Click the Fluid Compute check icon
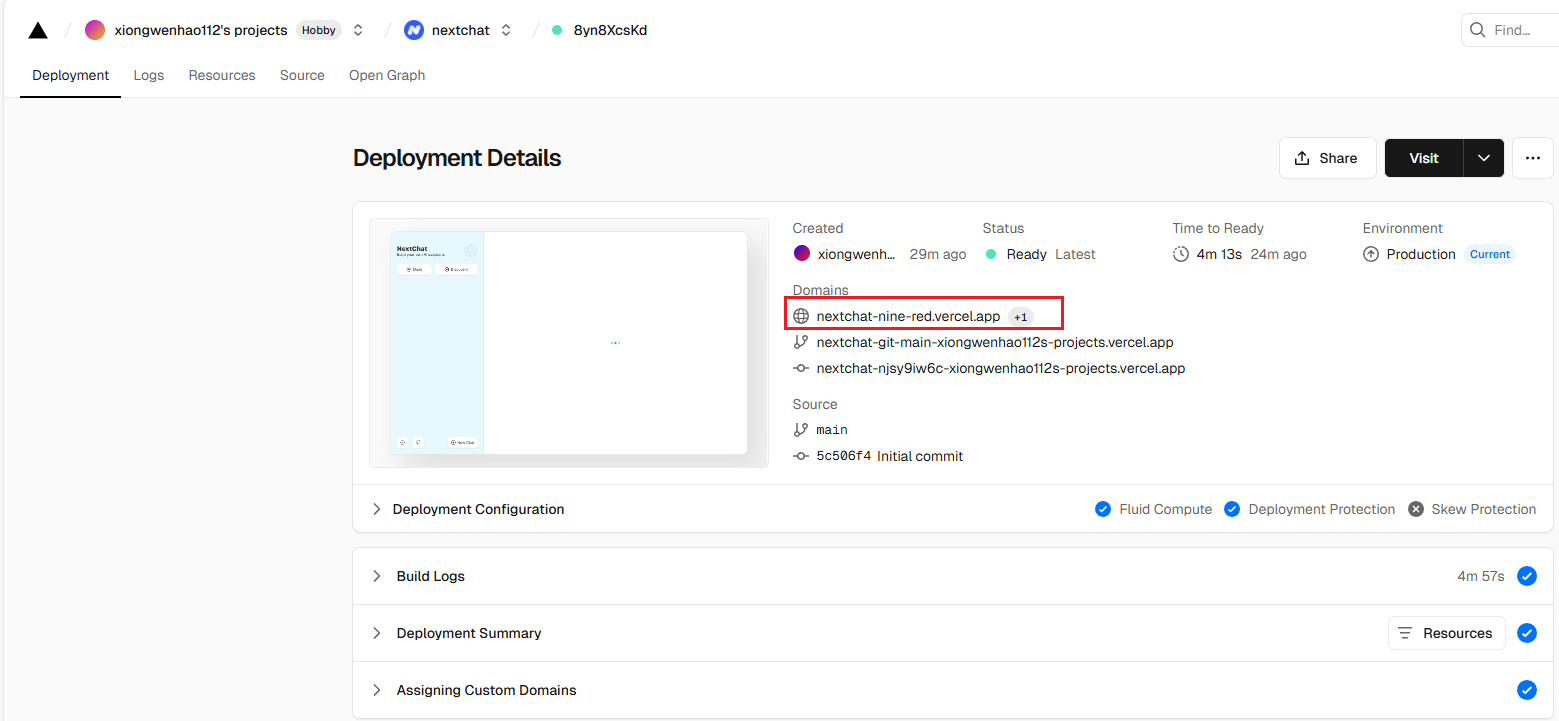Image resolution: width=1559 pixels, height=721 pixels. pyautogui.click(x=1103, y=509)
